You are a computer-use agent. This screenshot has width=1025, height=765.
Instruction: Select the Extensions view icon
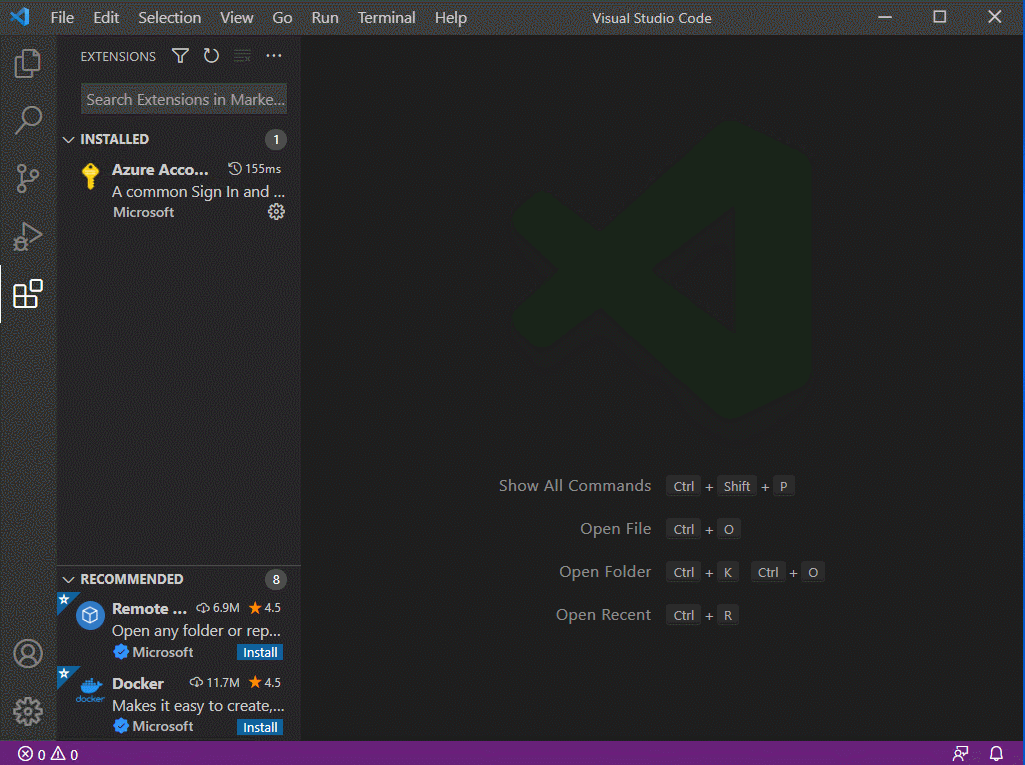(x=27, y=294)
